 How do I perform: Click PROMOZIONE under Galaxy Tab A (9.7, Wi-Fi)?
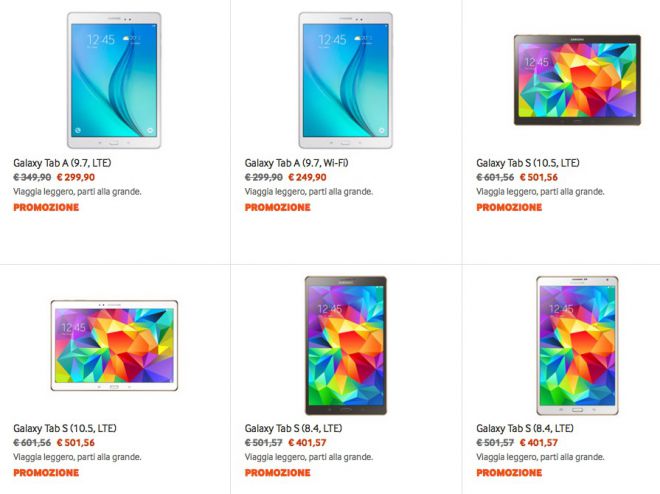[x=278, y=207]
